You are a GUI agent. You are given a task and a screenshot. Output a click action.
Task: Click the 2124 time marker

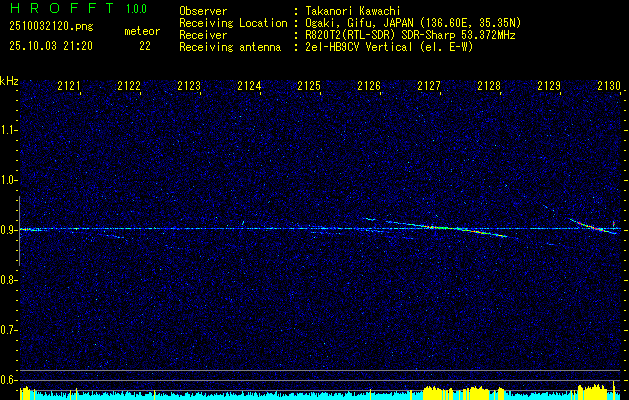coord(249,85)
